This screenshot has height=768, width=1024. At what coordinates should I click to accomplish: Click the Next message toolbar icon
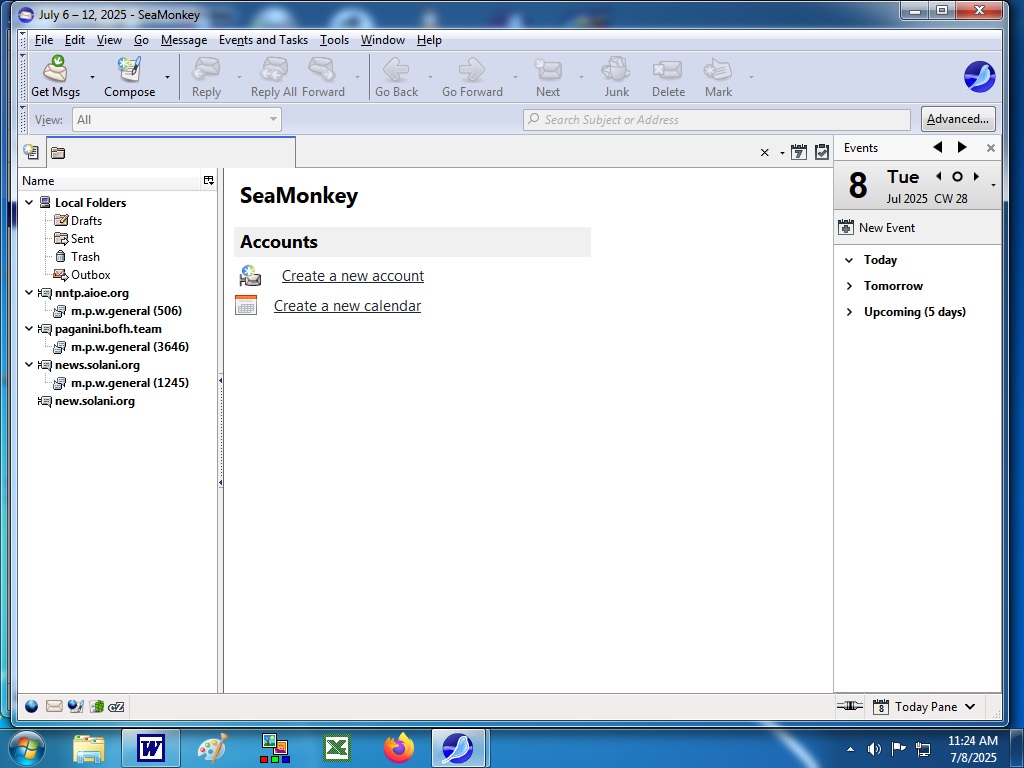tap(547, 68)
